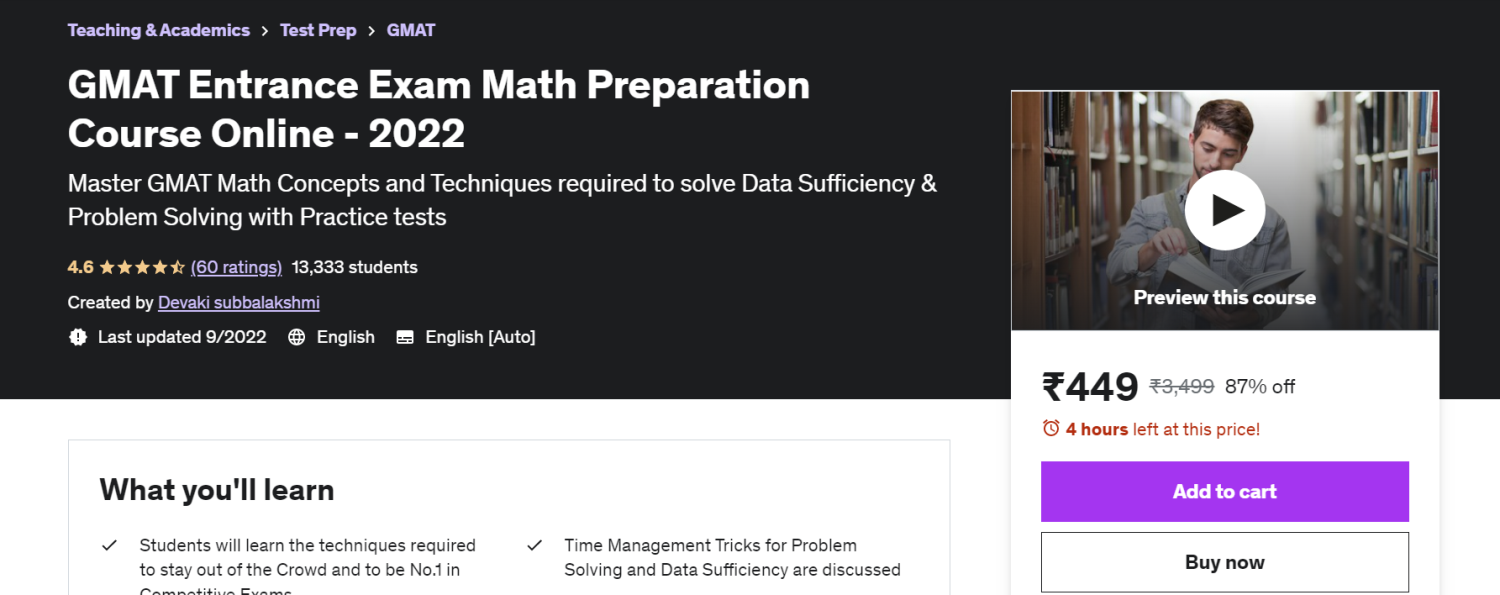
Task: Click the ₹449 course price
Action: point(1090,386)
